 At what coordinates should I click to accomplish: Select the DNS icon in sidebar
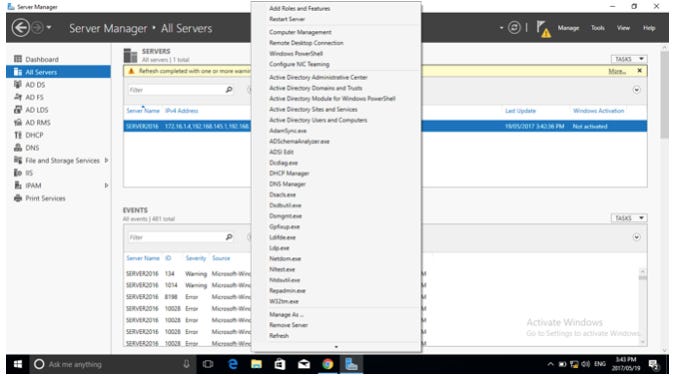[x=18, y=148]
